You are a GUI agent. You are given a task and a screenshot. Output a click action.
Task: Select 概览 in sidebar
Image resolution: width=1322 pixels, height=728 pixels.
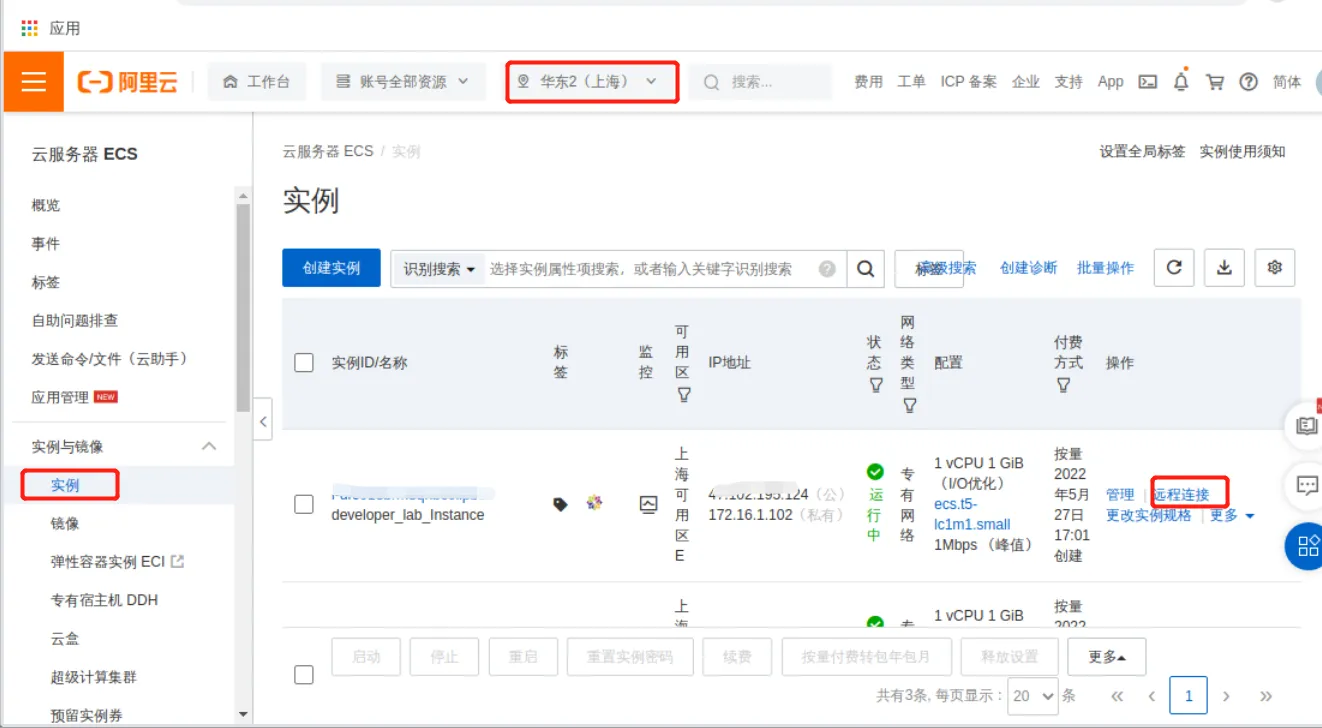(x=46, y=205)
